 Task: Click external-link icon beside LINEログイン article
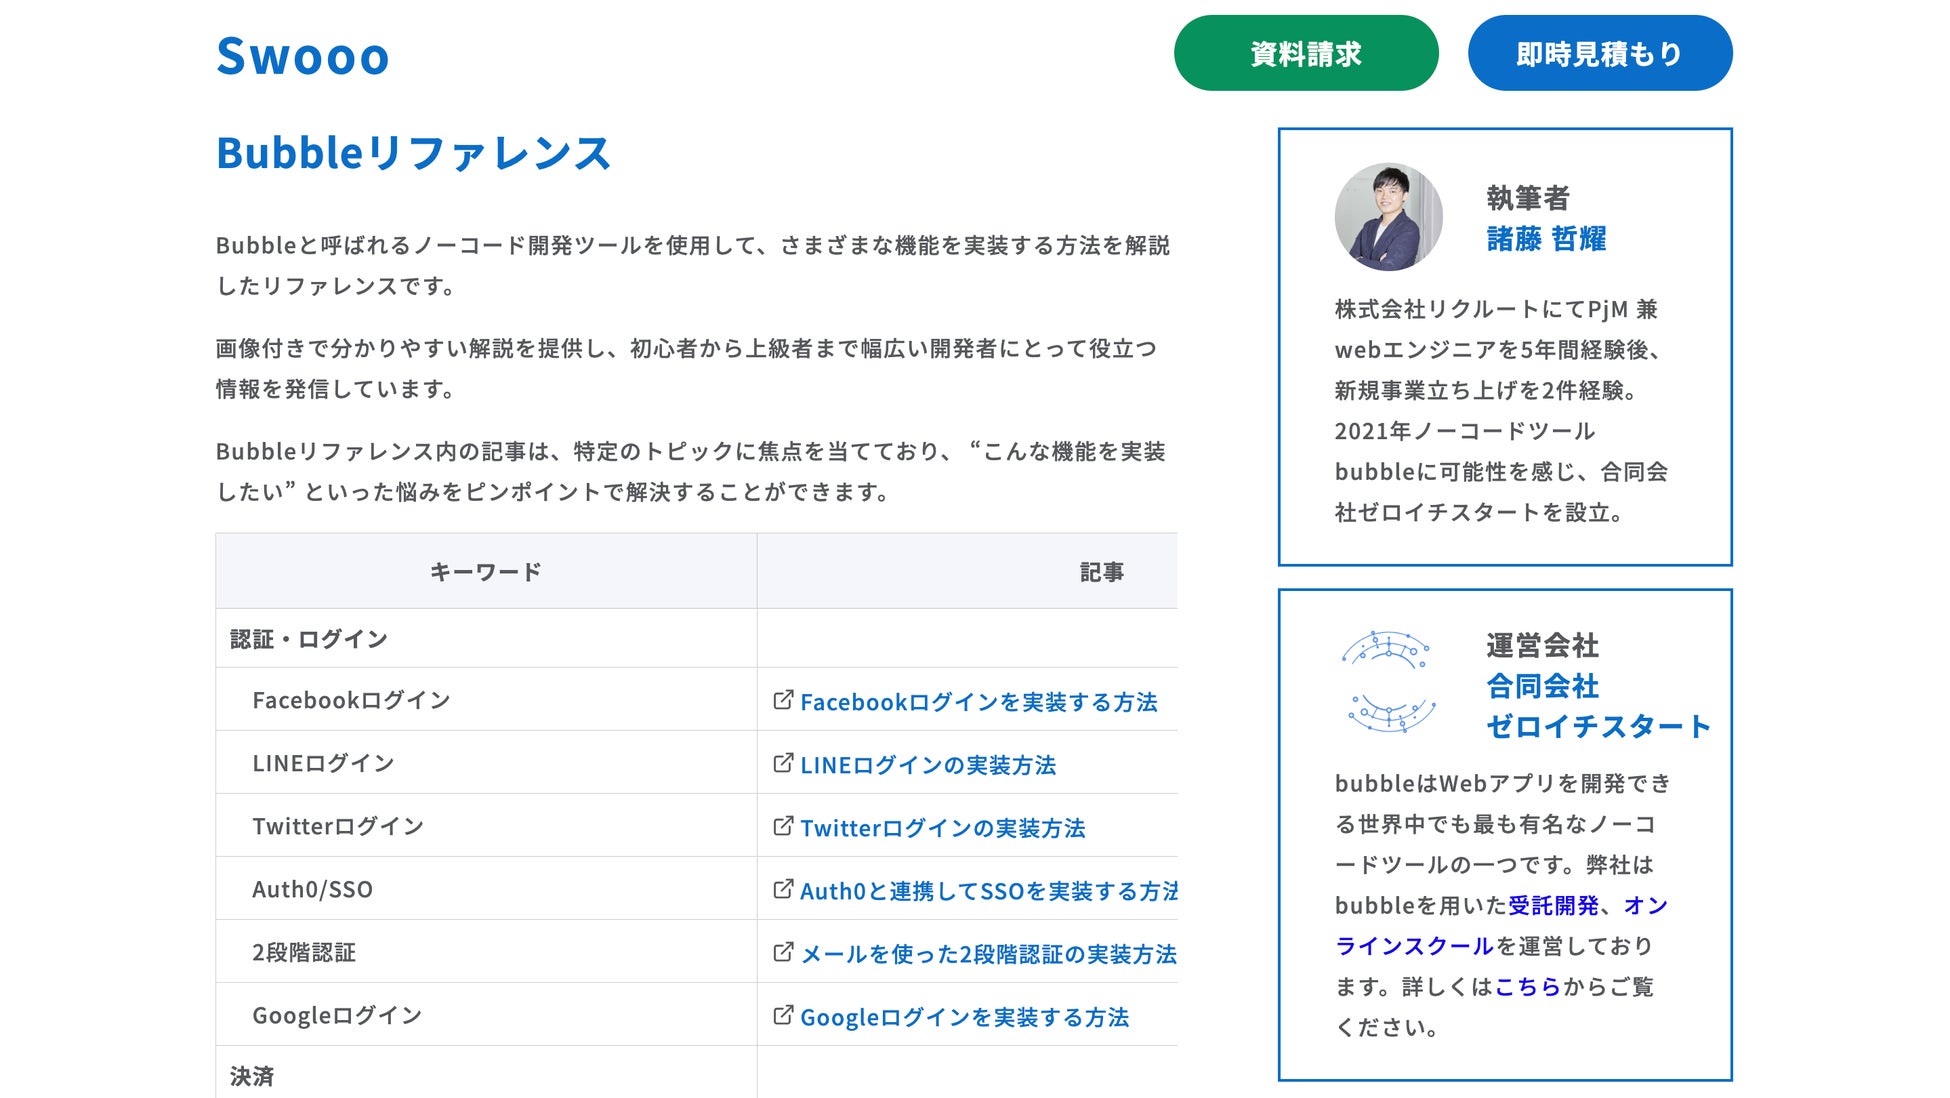(783, 763)
